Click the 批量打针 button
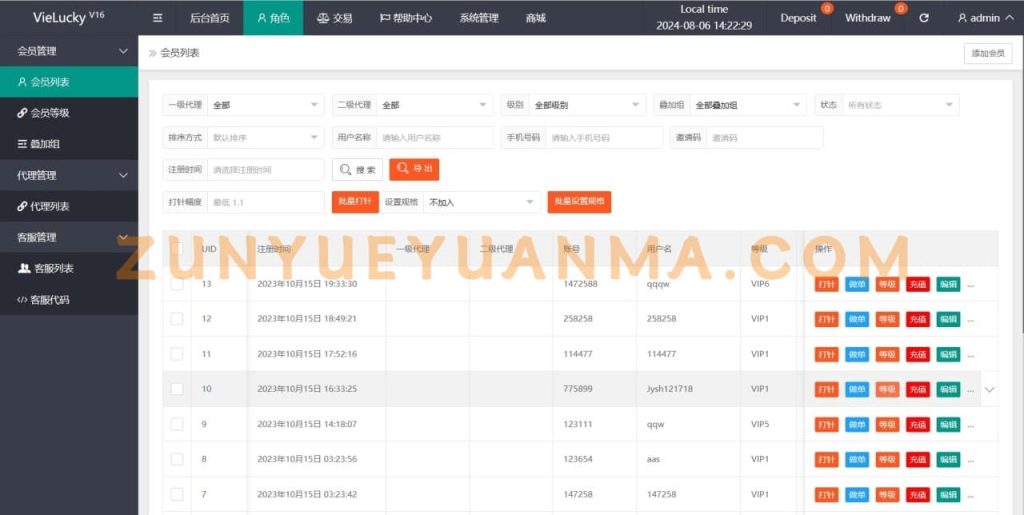 tap(355, 202)
